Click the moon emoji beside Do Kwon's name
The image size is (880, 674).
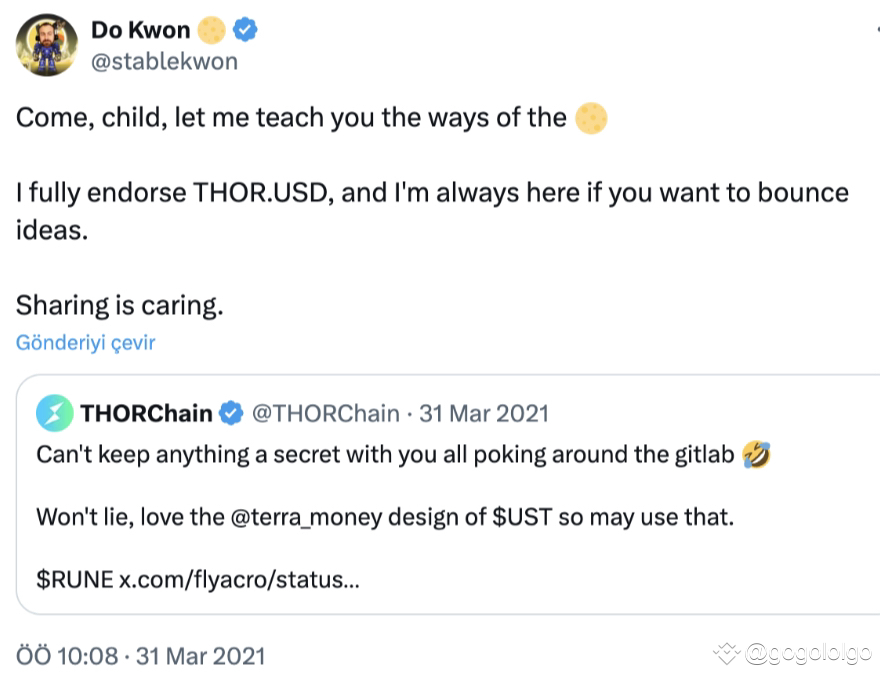[x=211, y=31]
